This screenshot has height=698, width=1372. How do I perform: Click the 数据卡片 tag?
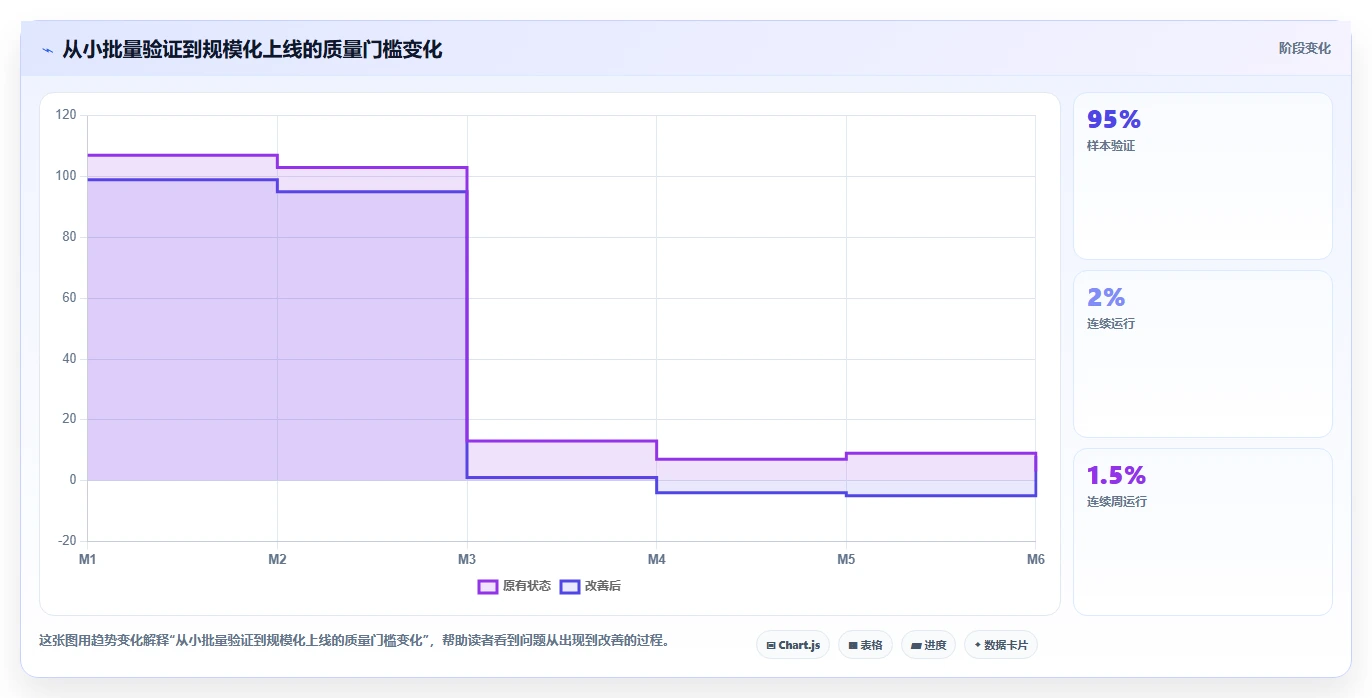1001,645
